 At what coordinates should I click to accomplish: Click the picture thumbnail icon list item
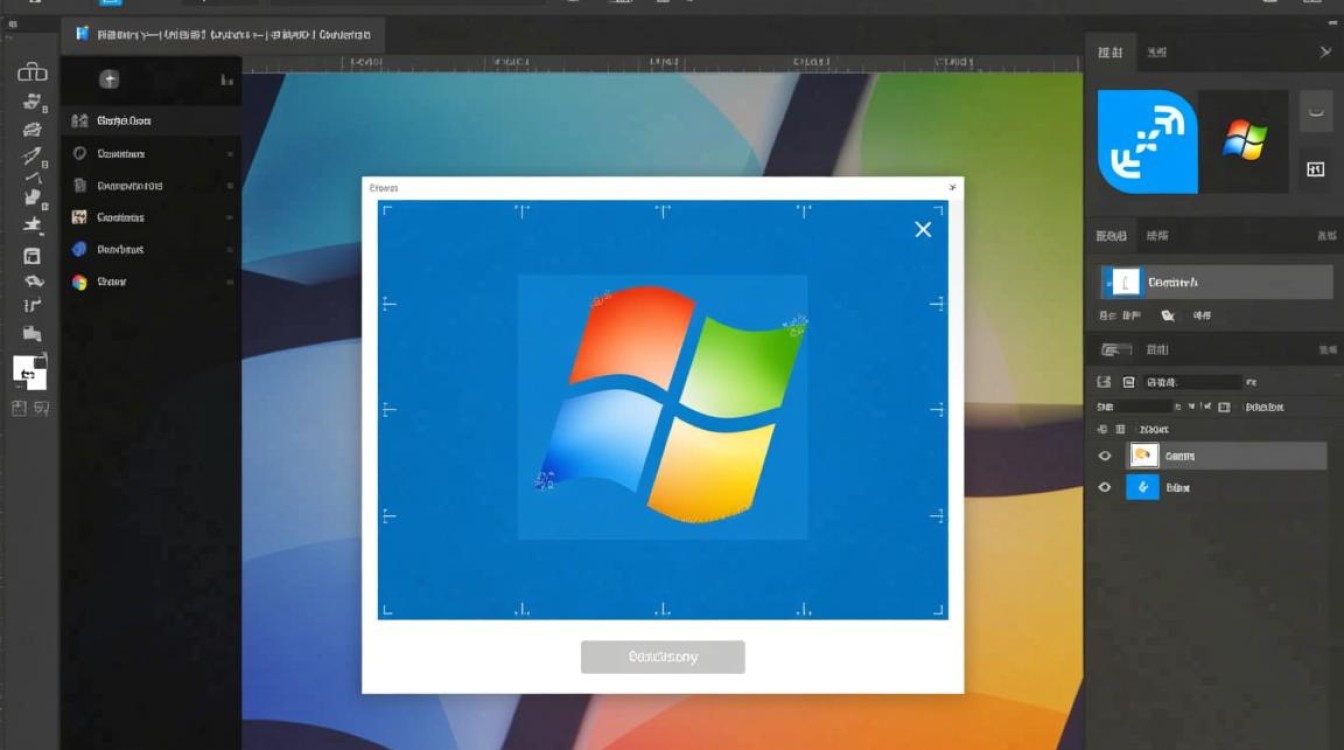tap(80, 217)
